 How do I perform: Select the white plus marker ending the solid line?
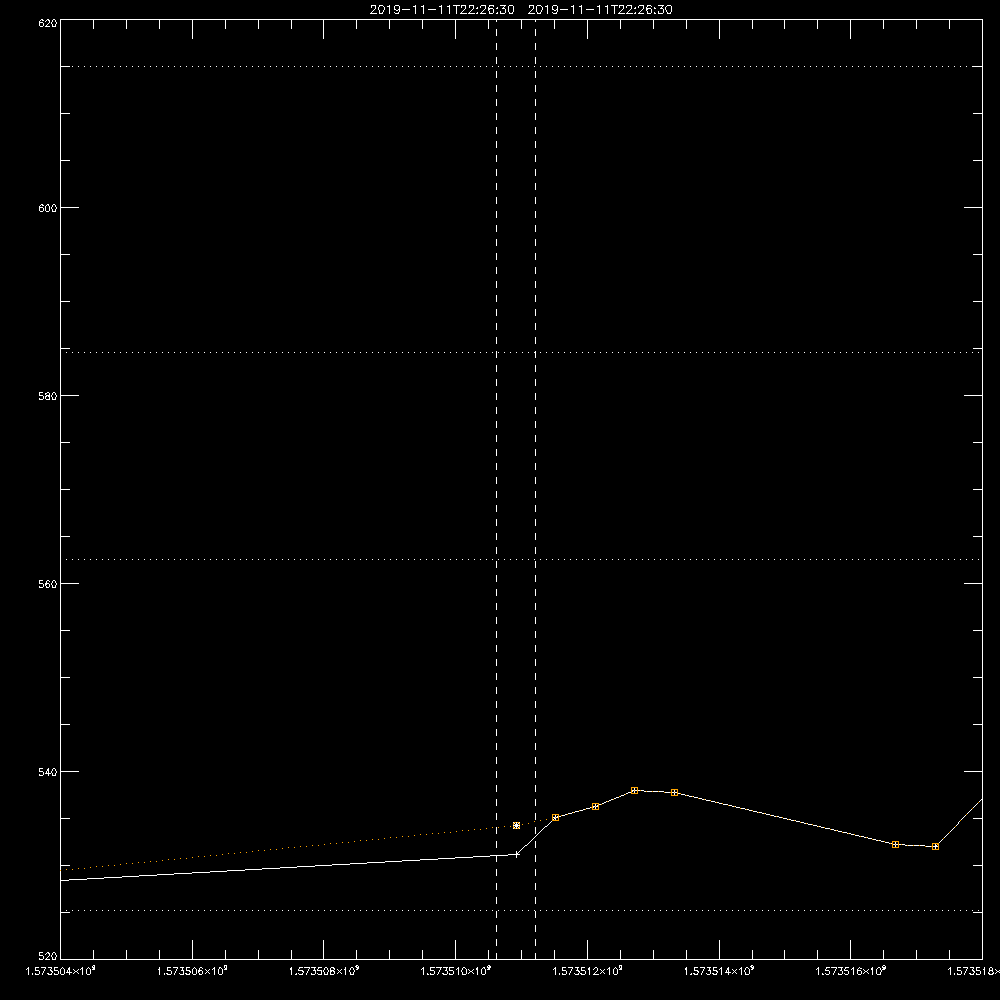517,854
